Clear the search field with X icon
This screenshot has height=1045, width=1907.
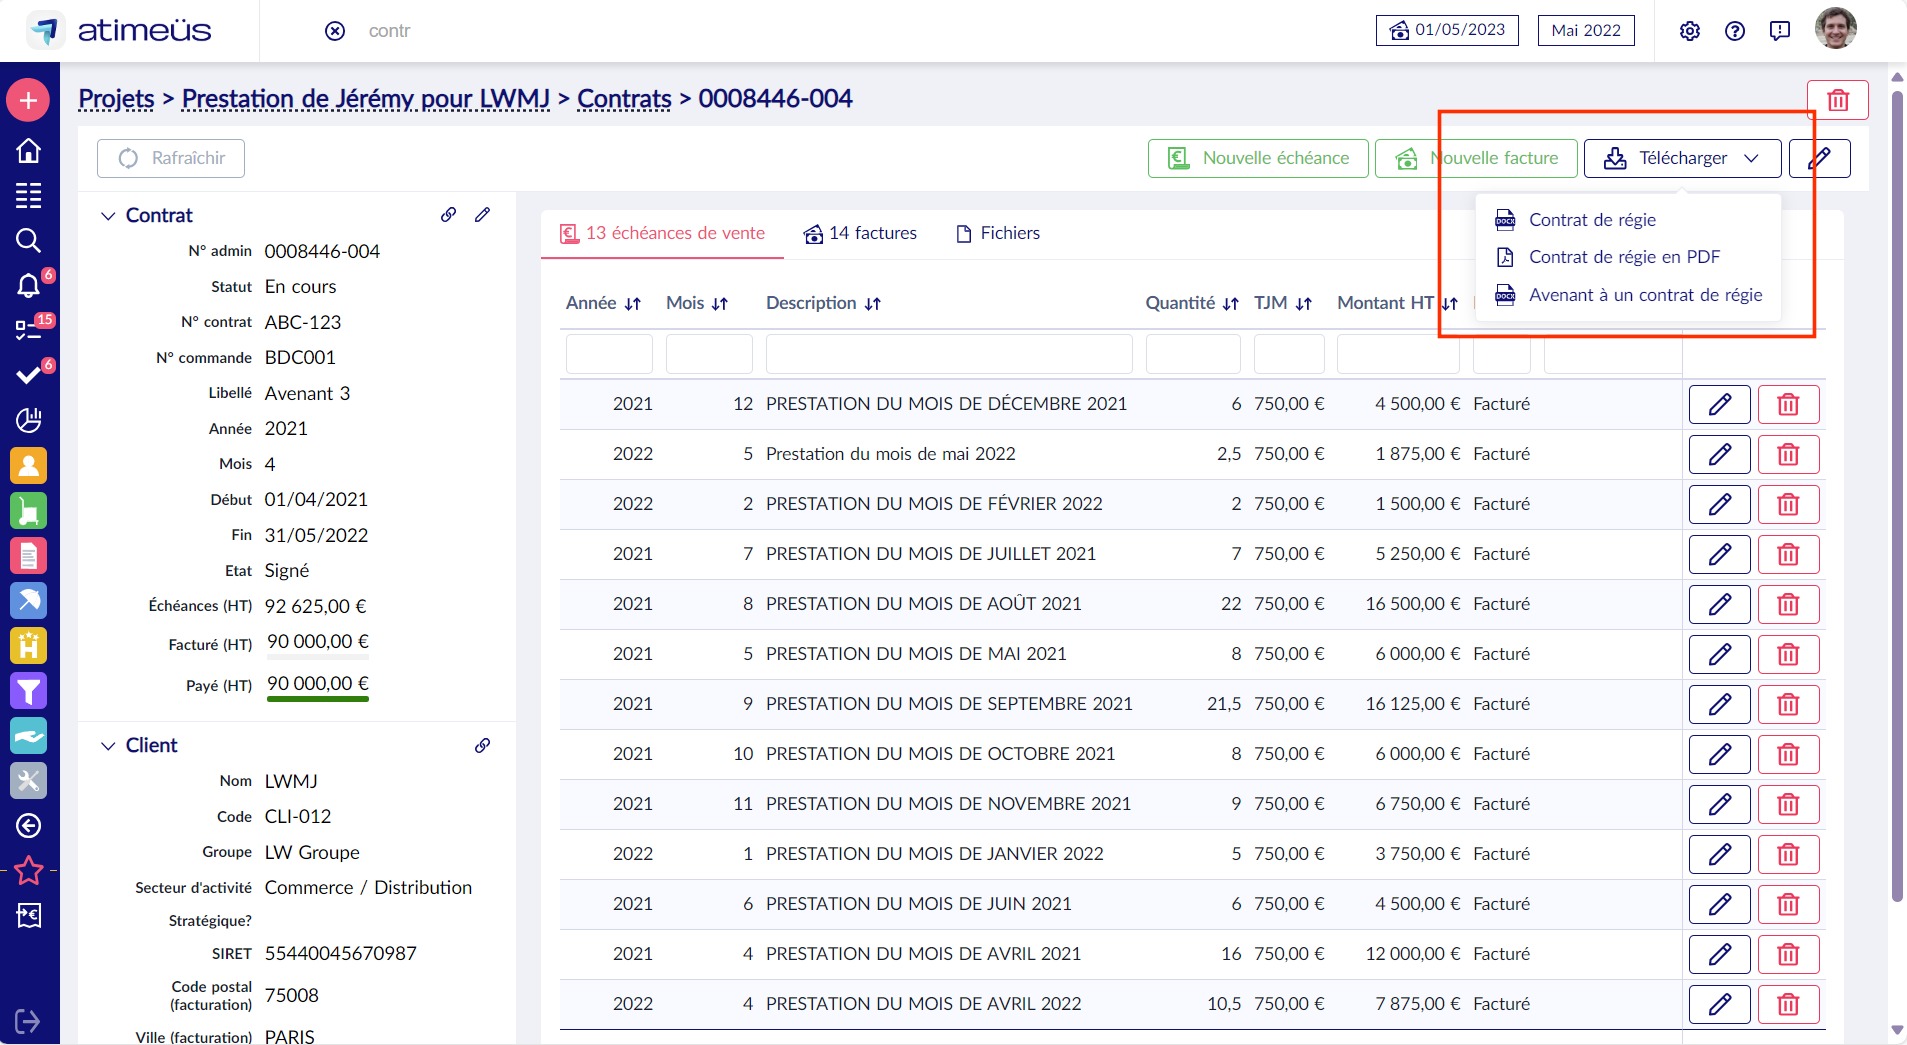pos(335,31)
